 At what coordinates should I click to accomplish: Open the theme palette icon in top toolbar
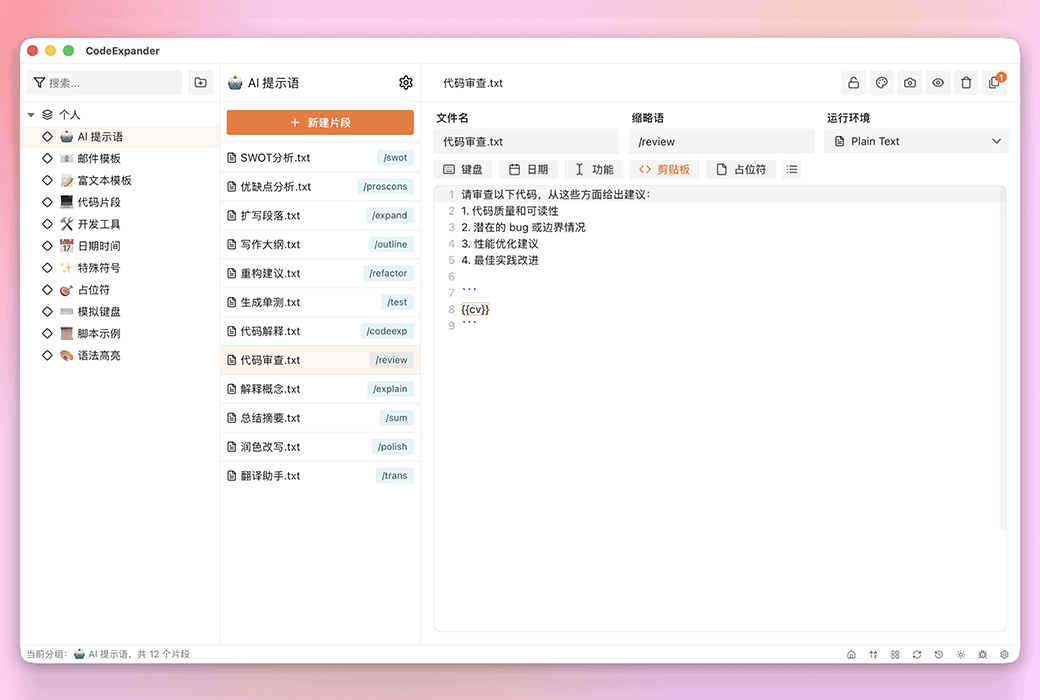881,83
